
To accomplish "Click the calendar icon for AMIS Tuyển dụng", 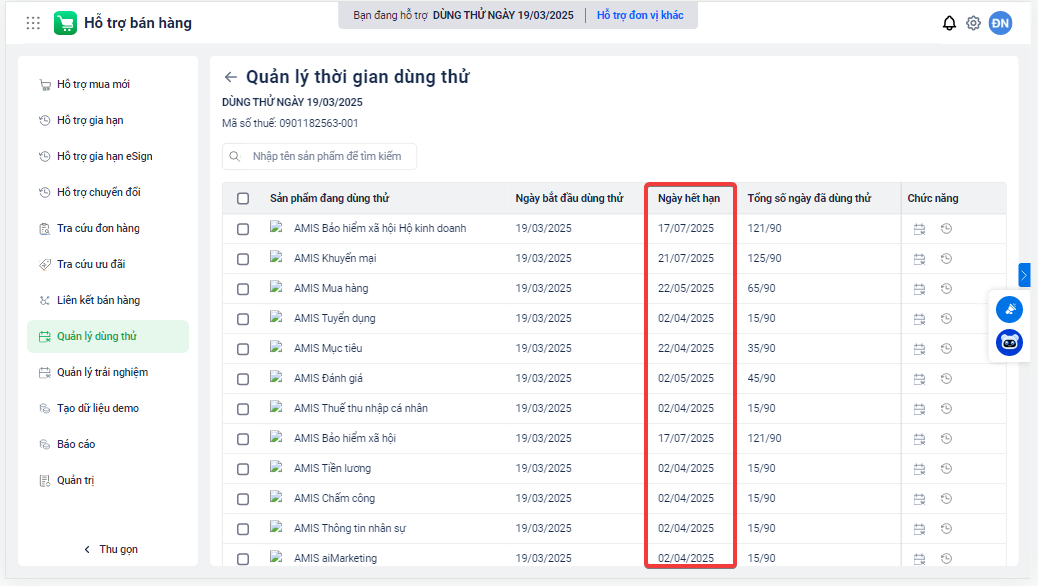I will click(x=920, y=318).
